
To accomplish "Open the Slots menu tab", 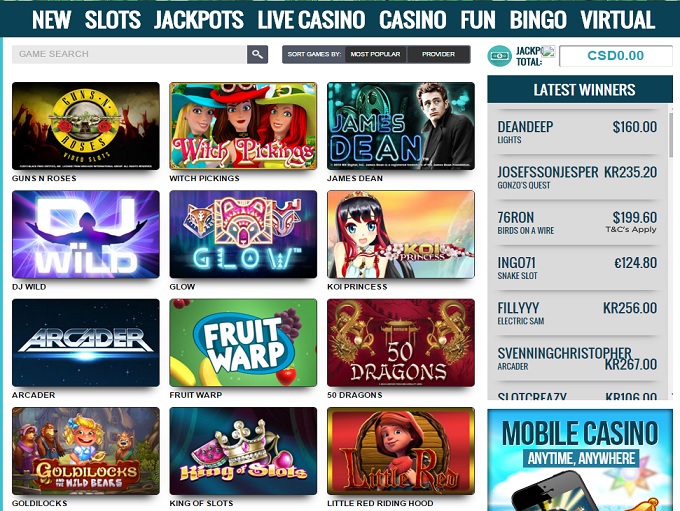I will point(113,20).
